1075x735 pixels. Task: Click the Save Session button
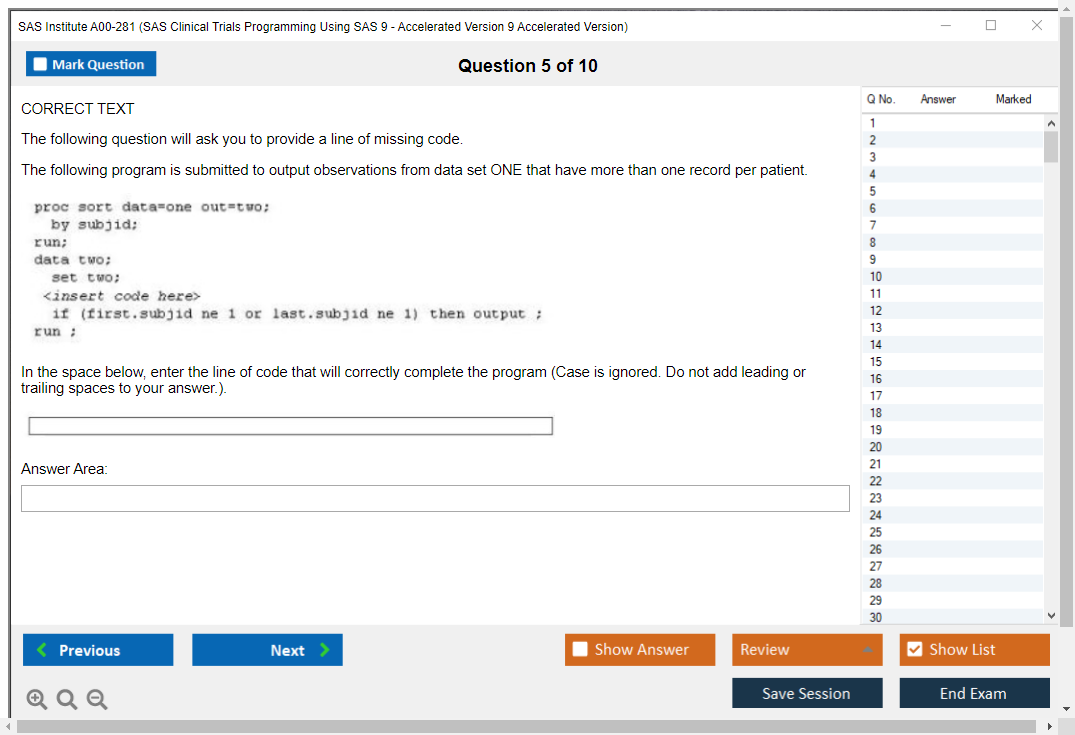[x=807, y=693]
